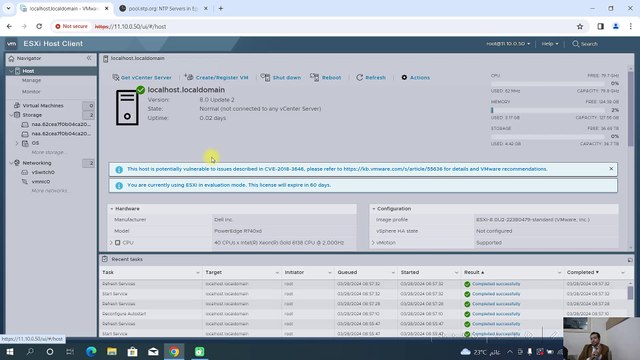Image resolution: width=640 pixels, height=360 pixels.
Task: Open browser side panel icon
Action: [600, 27]
